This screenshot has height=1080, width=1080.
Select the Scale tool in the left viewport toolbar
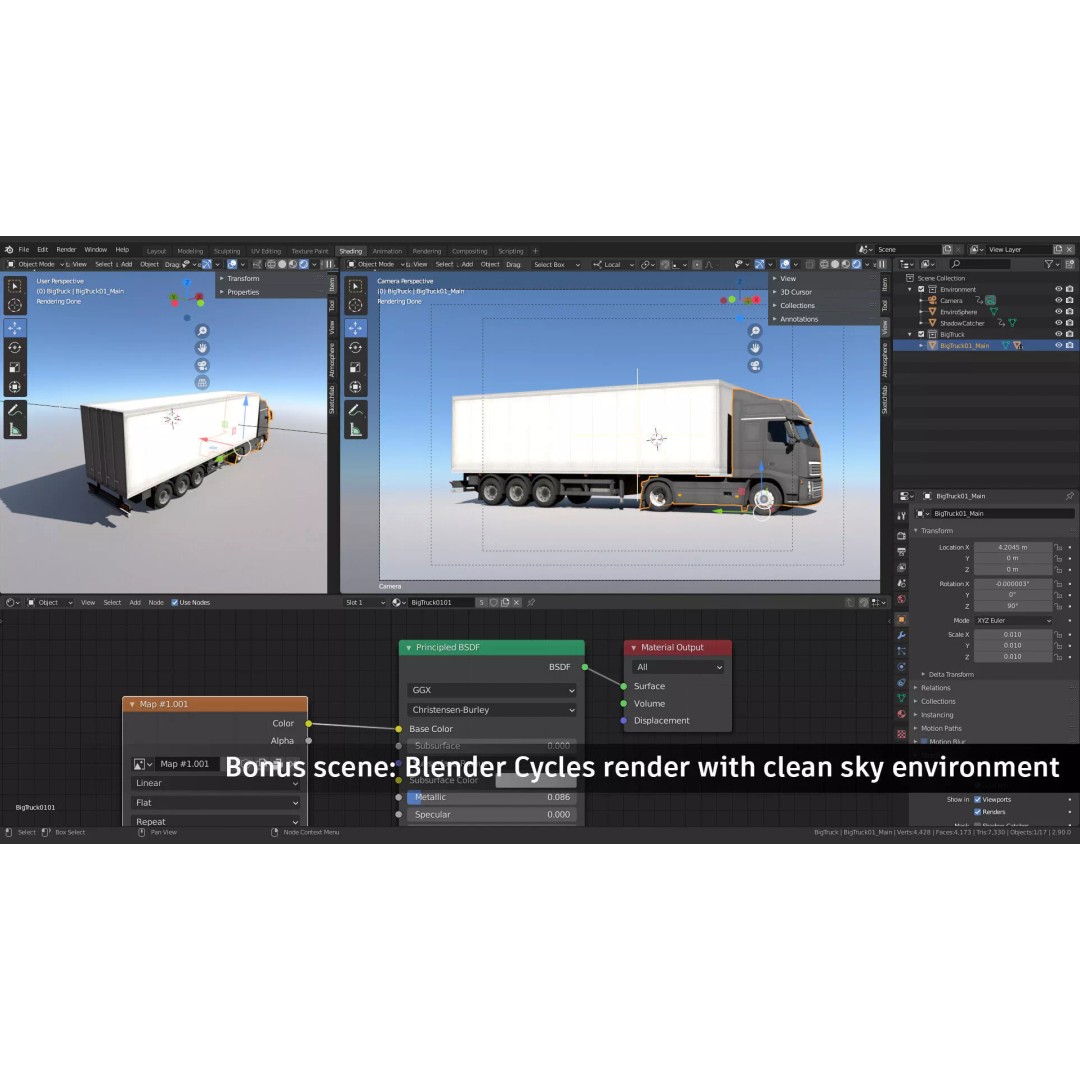click(x=14, y=367)
